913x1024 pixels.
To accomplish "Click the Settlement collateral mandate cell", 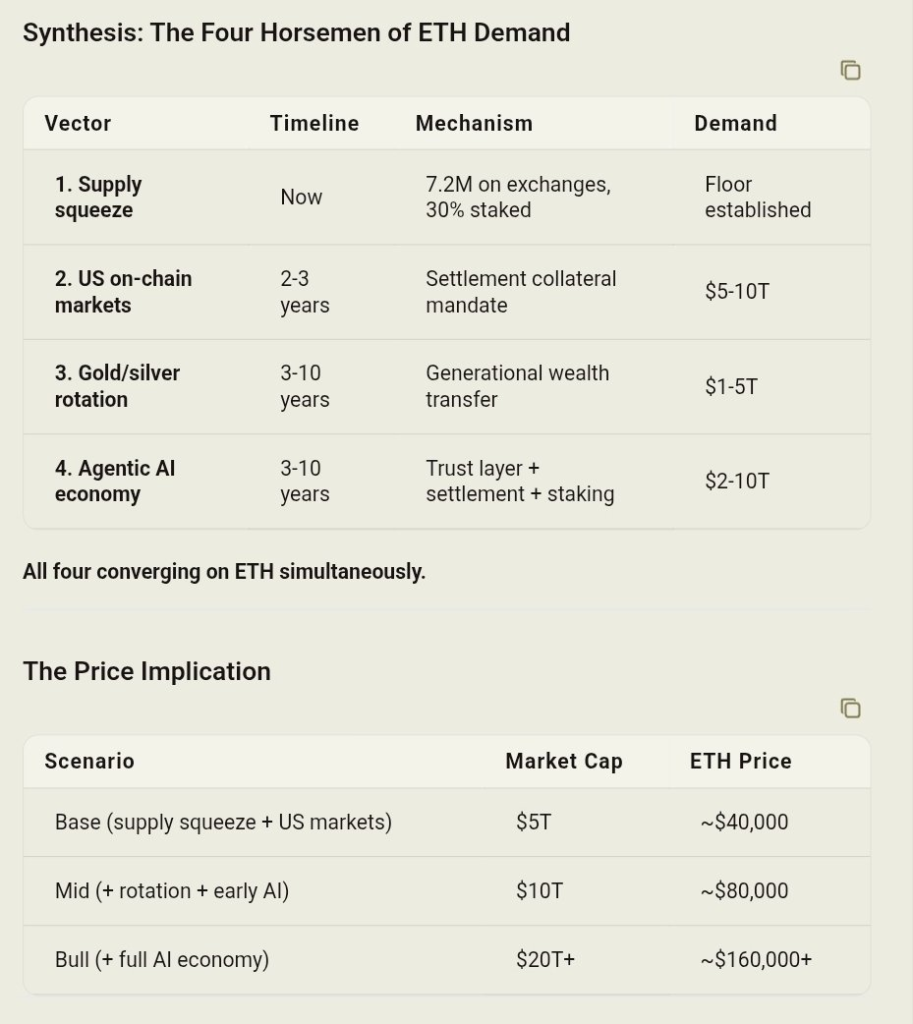I will (x=521, y=292).
